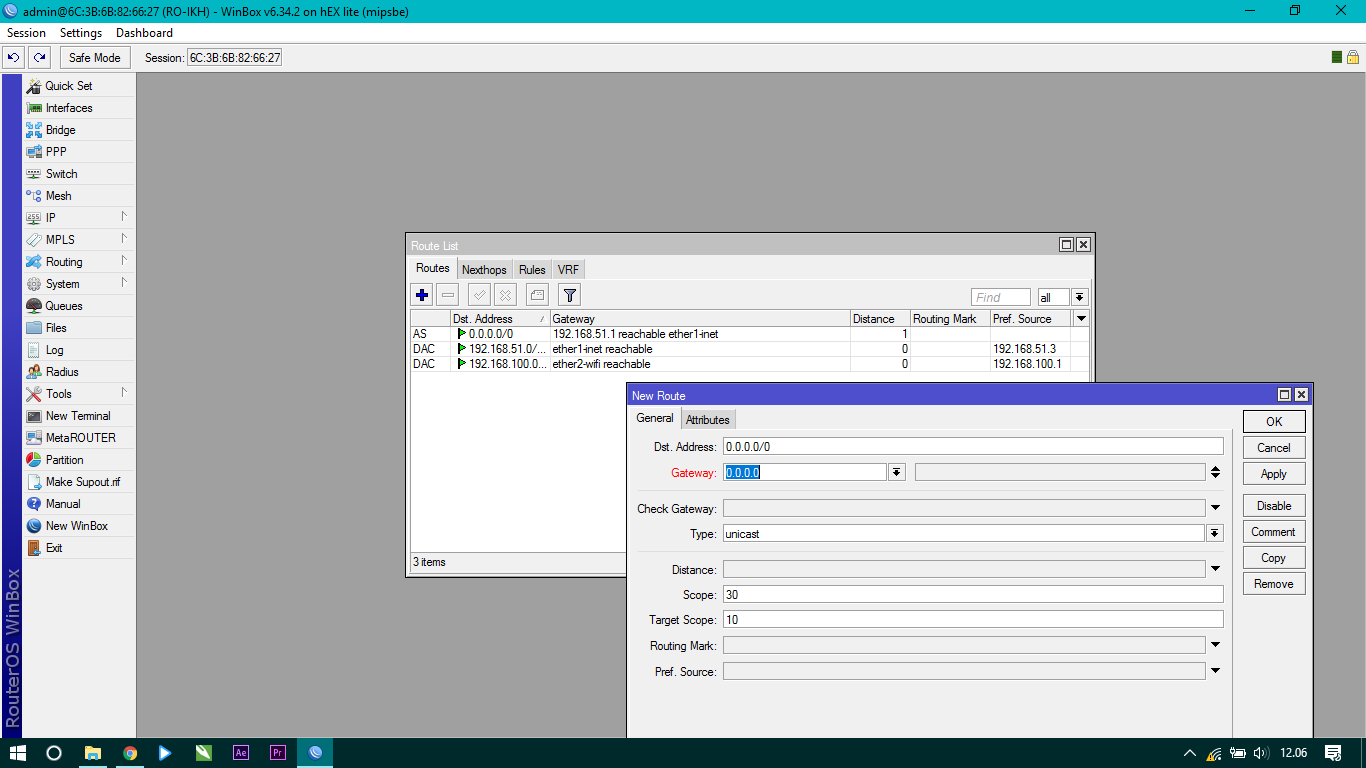Click the Find box in Route List

pos(1001,297)
